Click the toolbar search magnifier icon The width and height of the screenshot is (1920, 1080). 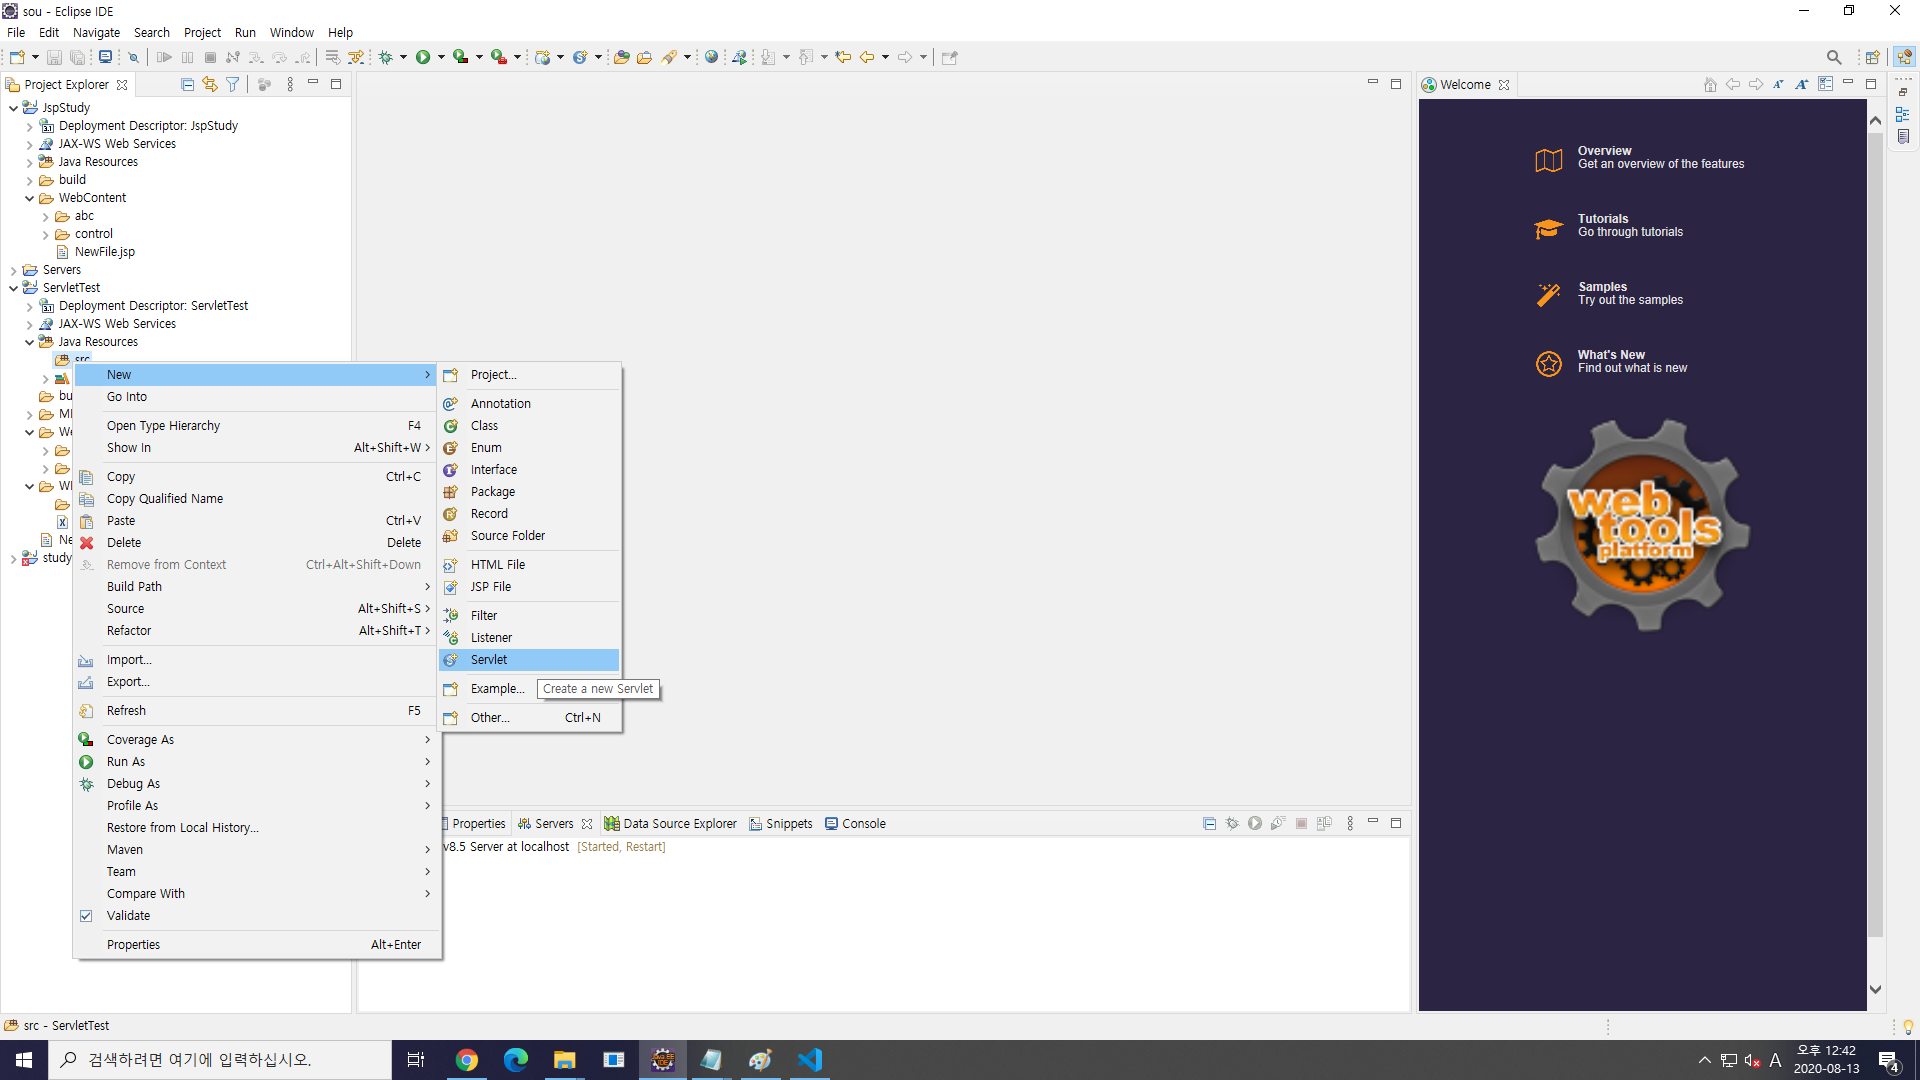[1833, 57]
